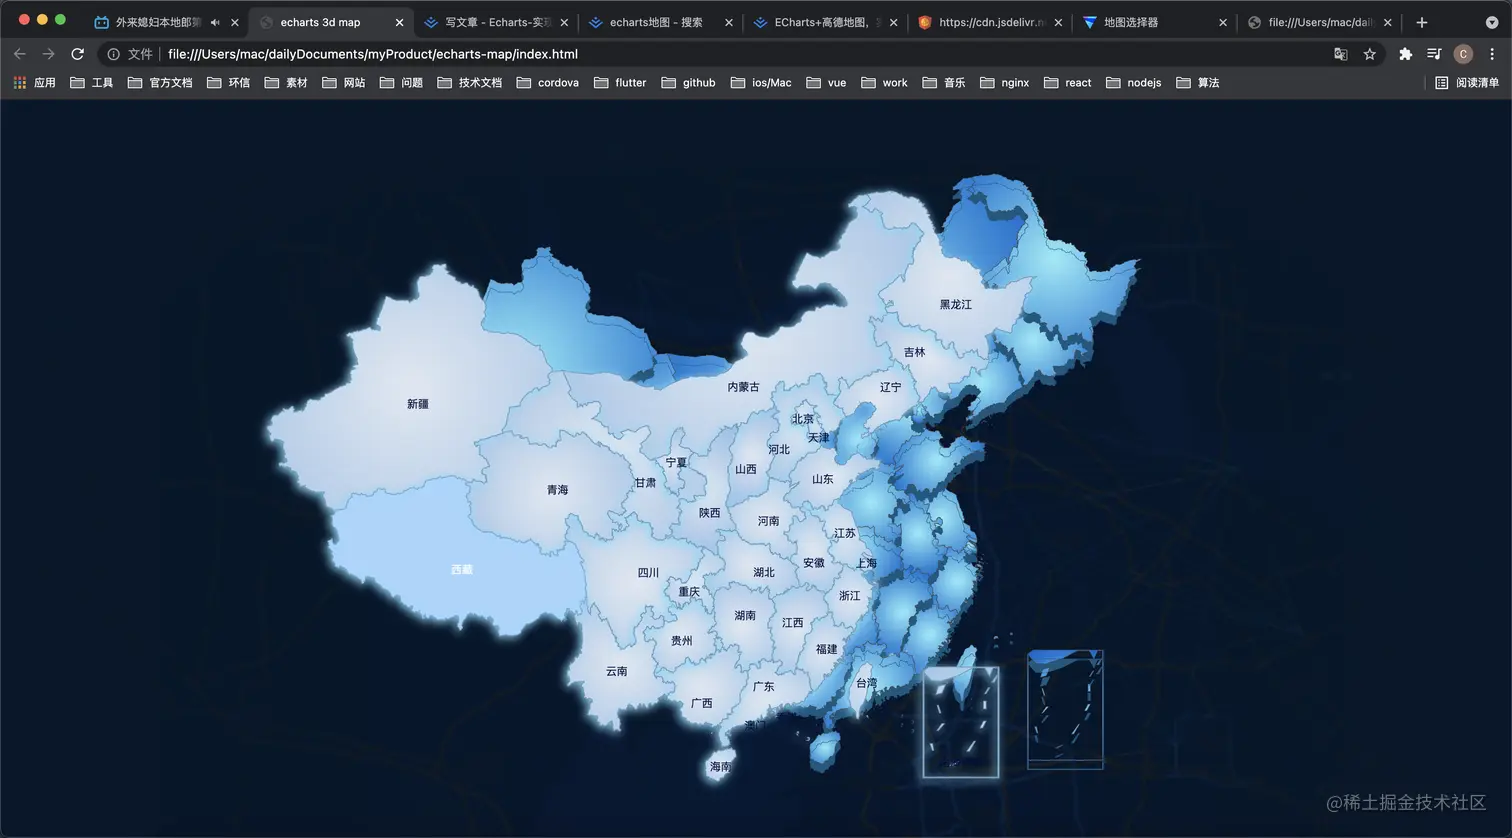Click the profile avatar C
The width and height of the screenshot is (1512, 838).
(x=1463, y=54)
